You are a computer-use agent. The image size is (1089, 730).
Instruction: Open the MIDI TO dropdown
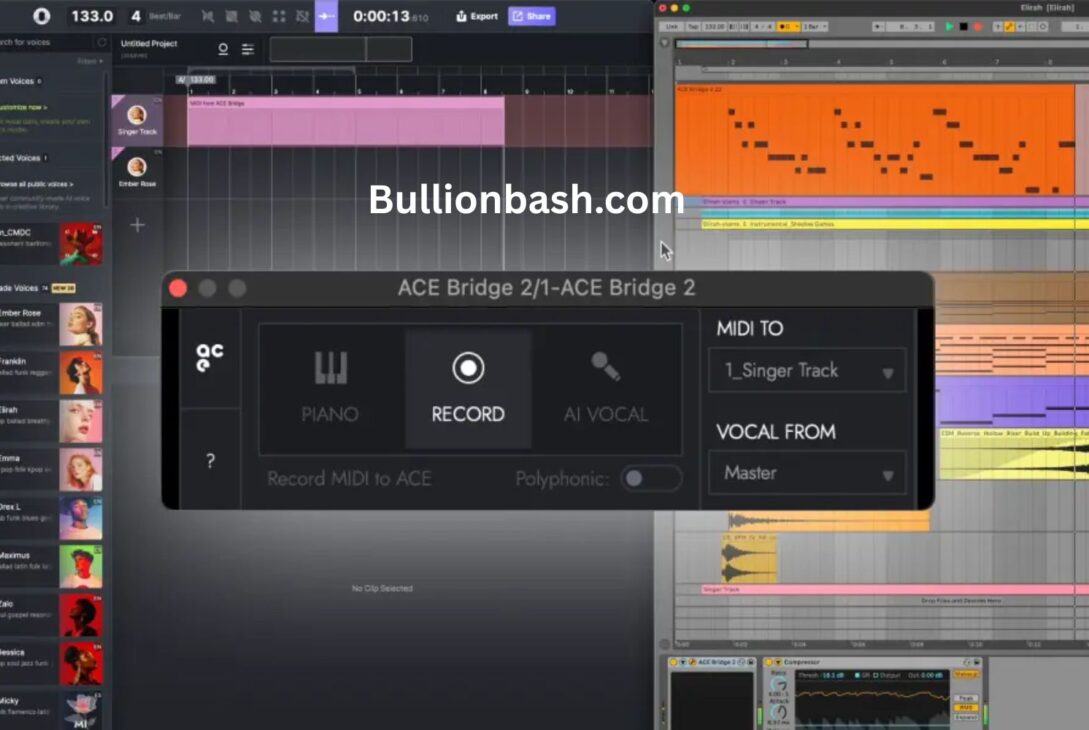coord(806,371)
